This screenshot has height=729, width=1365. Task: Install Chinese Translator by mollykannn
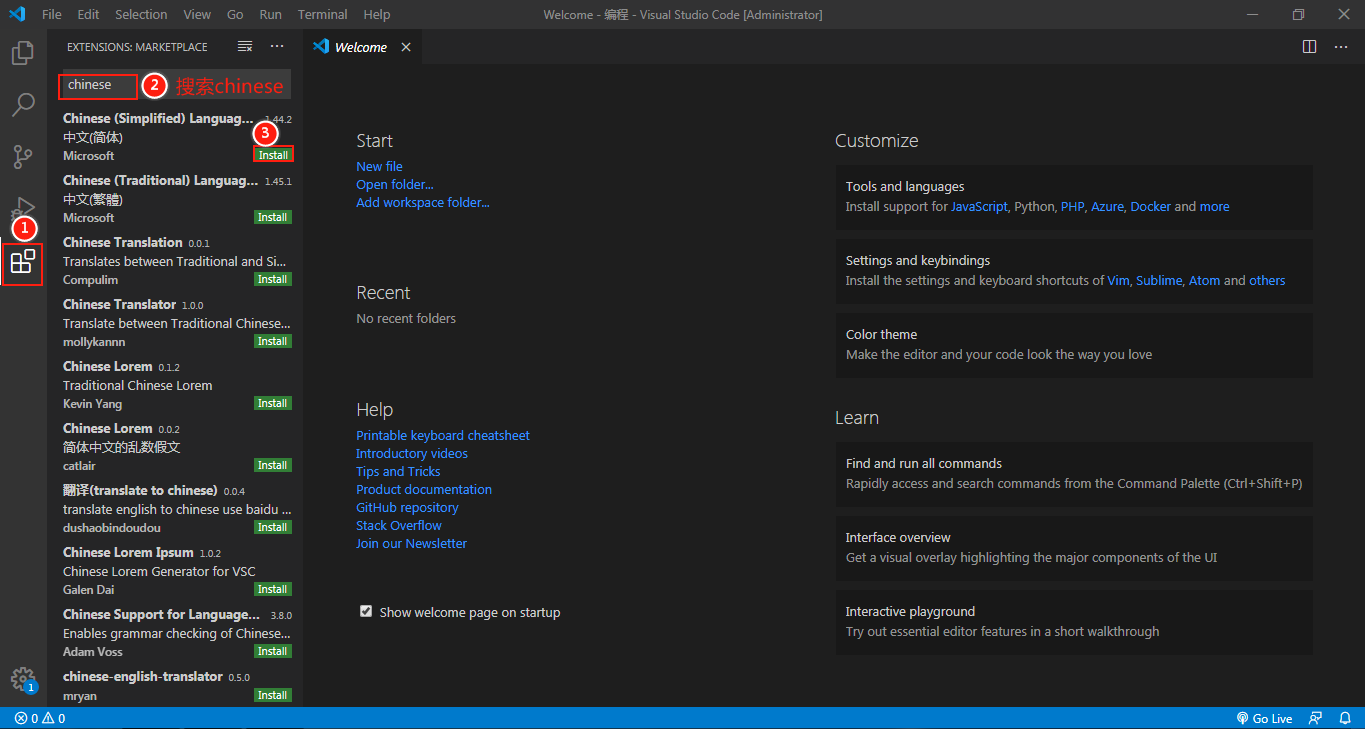(x=273, y=341)
